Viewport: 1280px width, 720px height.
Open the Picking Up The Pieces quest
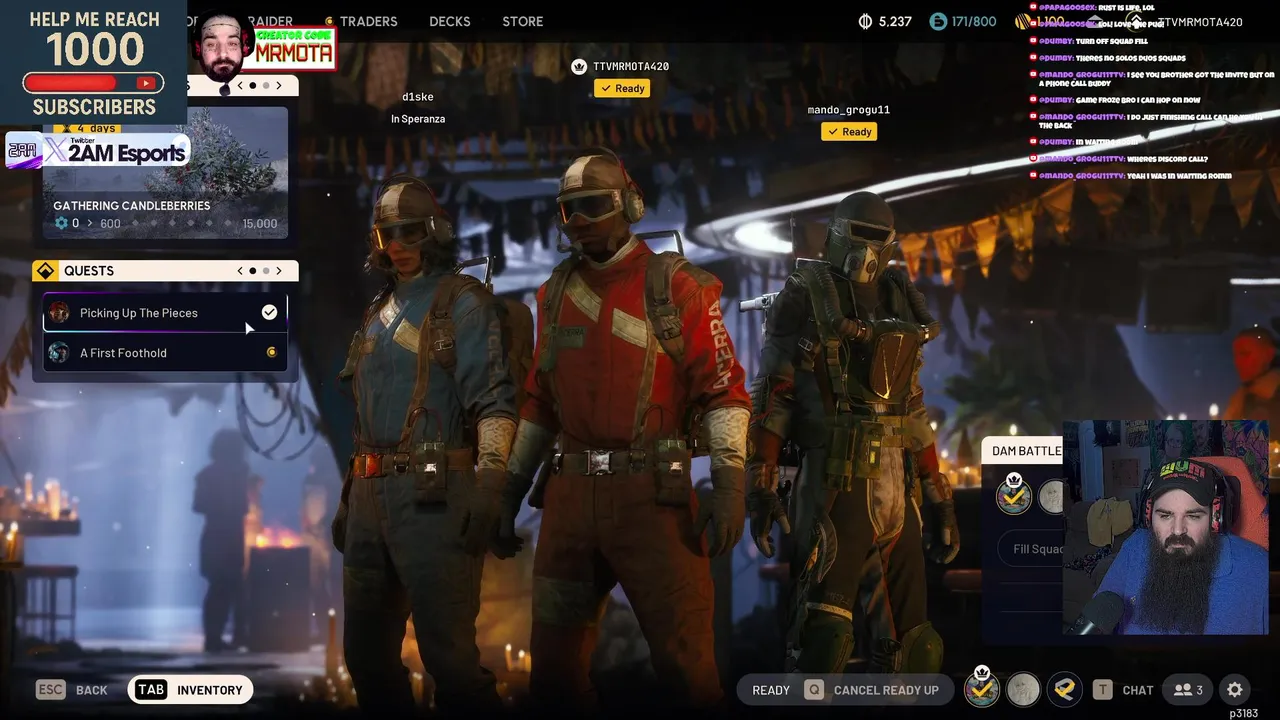click(165, 313)
